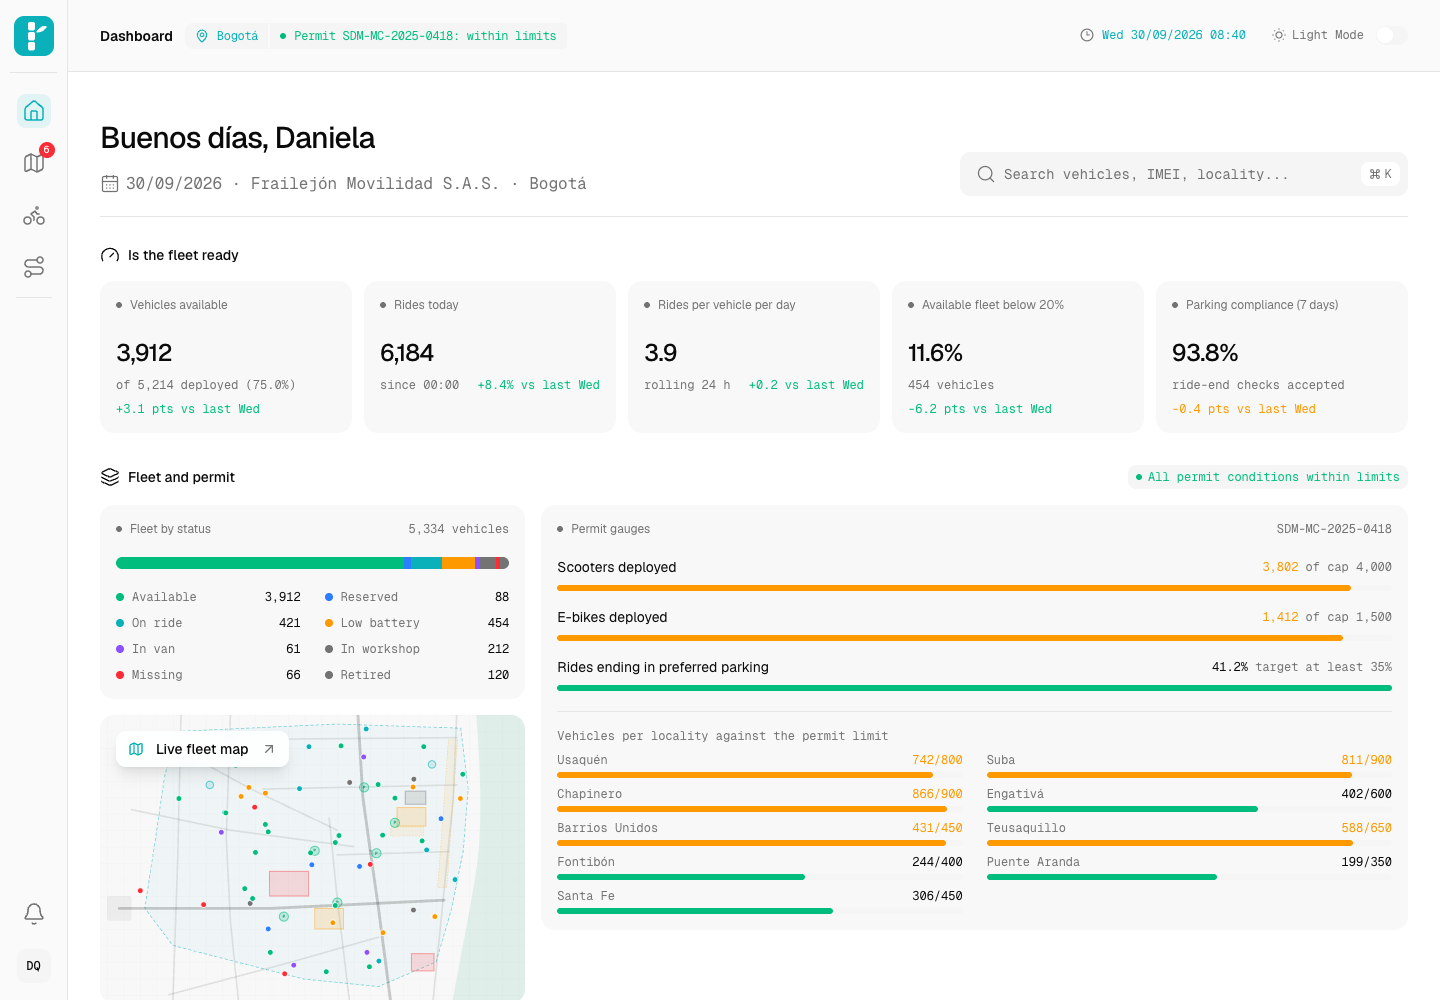
Task: Click the clock icon in the header
Action: pyautogui.click(x=1087, y=35)
